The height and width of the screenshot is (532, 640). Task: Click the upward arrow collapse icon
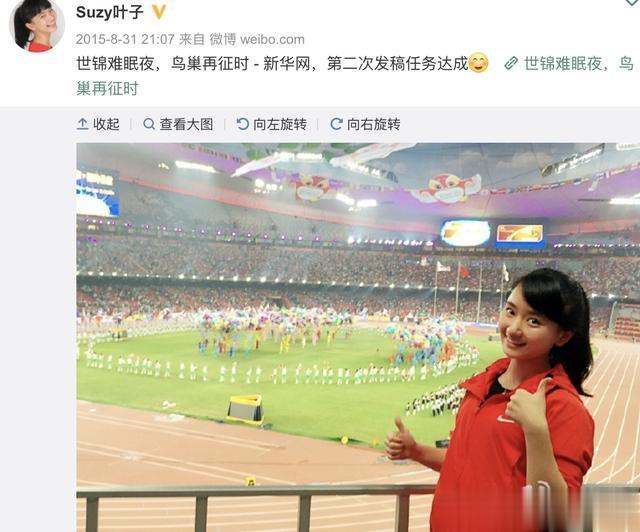coord(82,124)
